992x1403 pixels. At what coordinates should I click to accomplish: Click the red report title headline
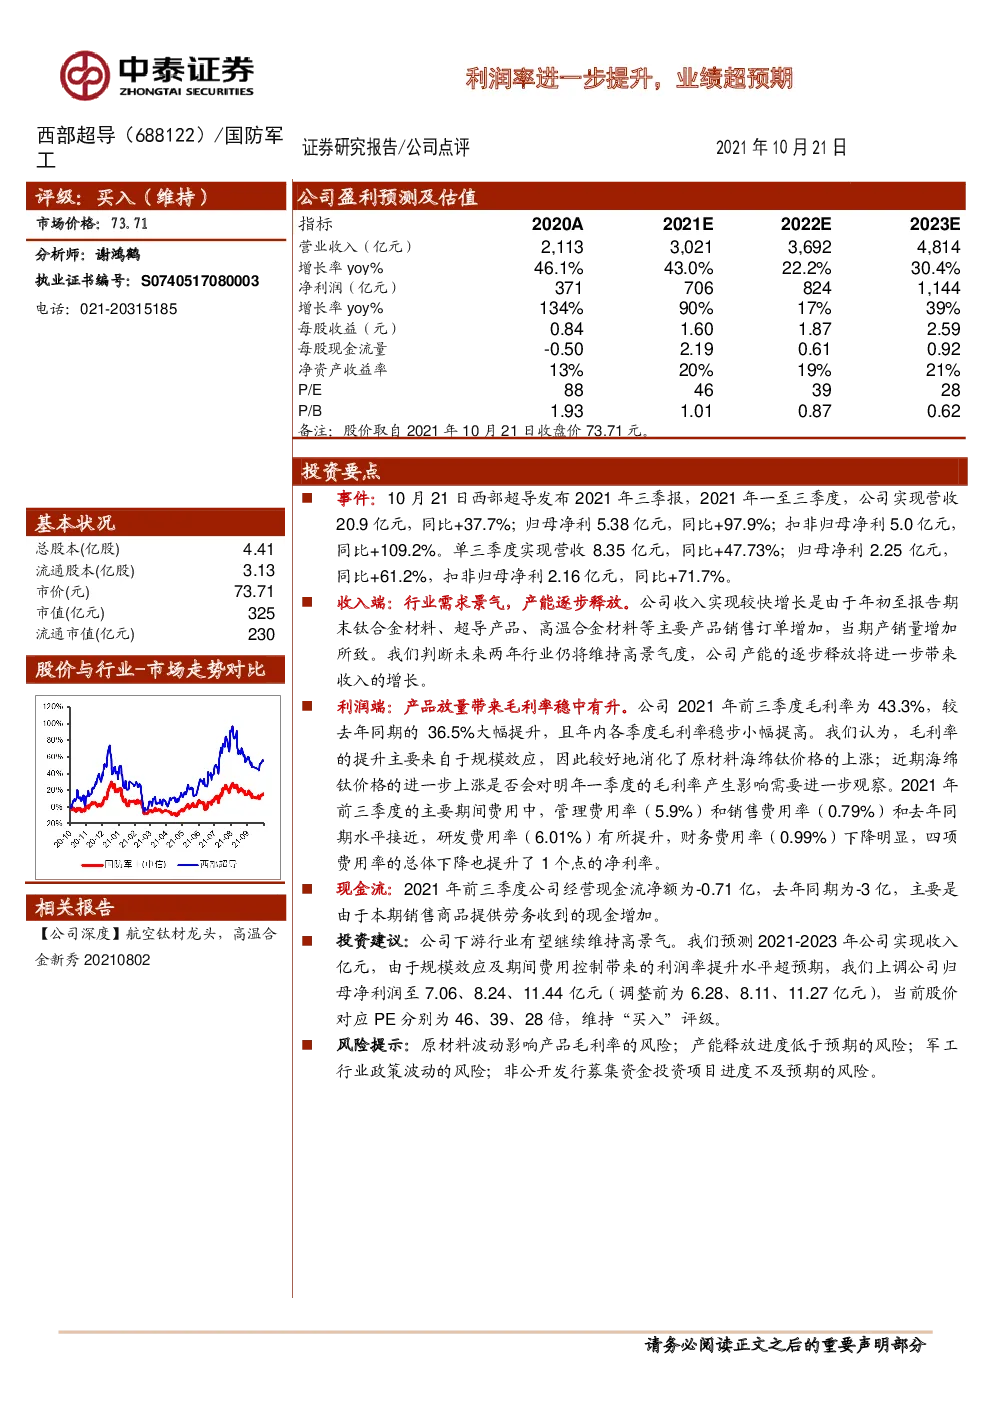629,78
